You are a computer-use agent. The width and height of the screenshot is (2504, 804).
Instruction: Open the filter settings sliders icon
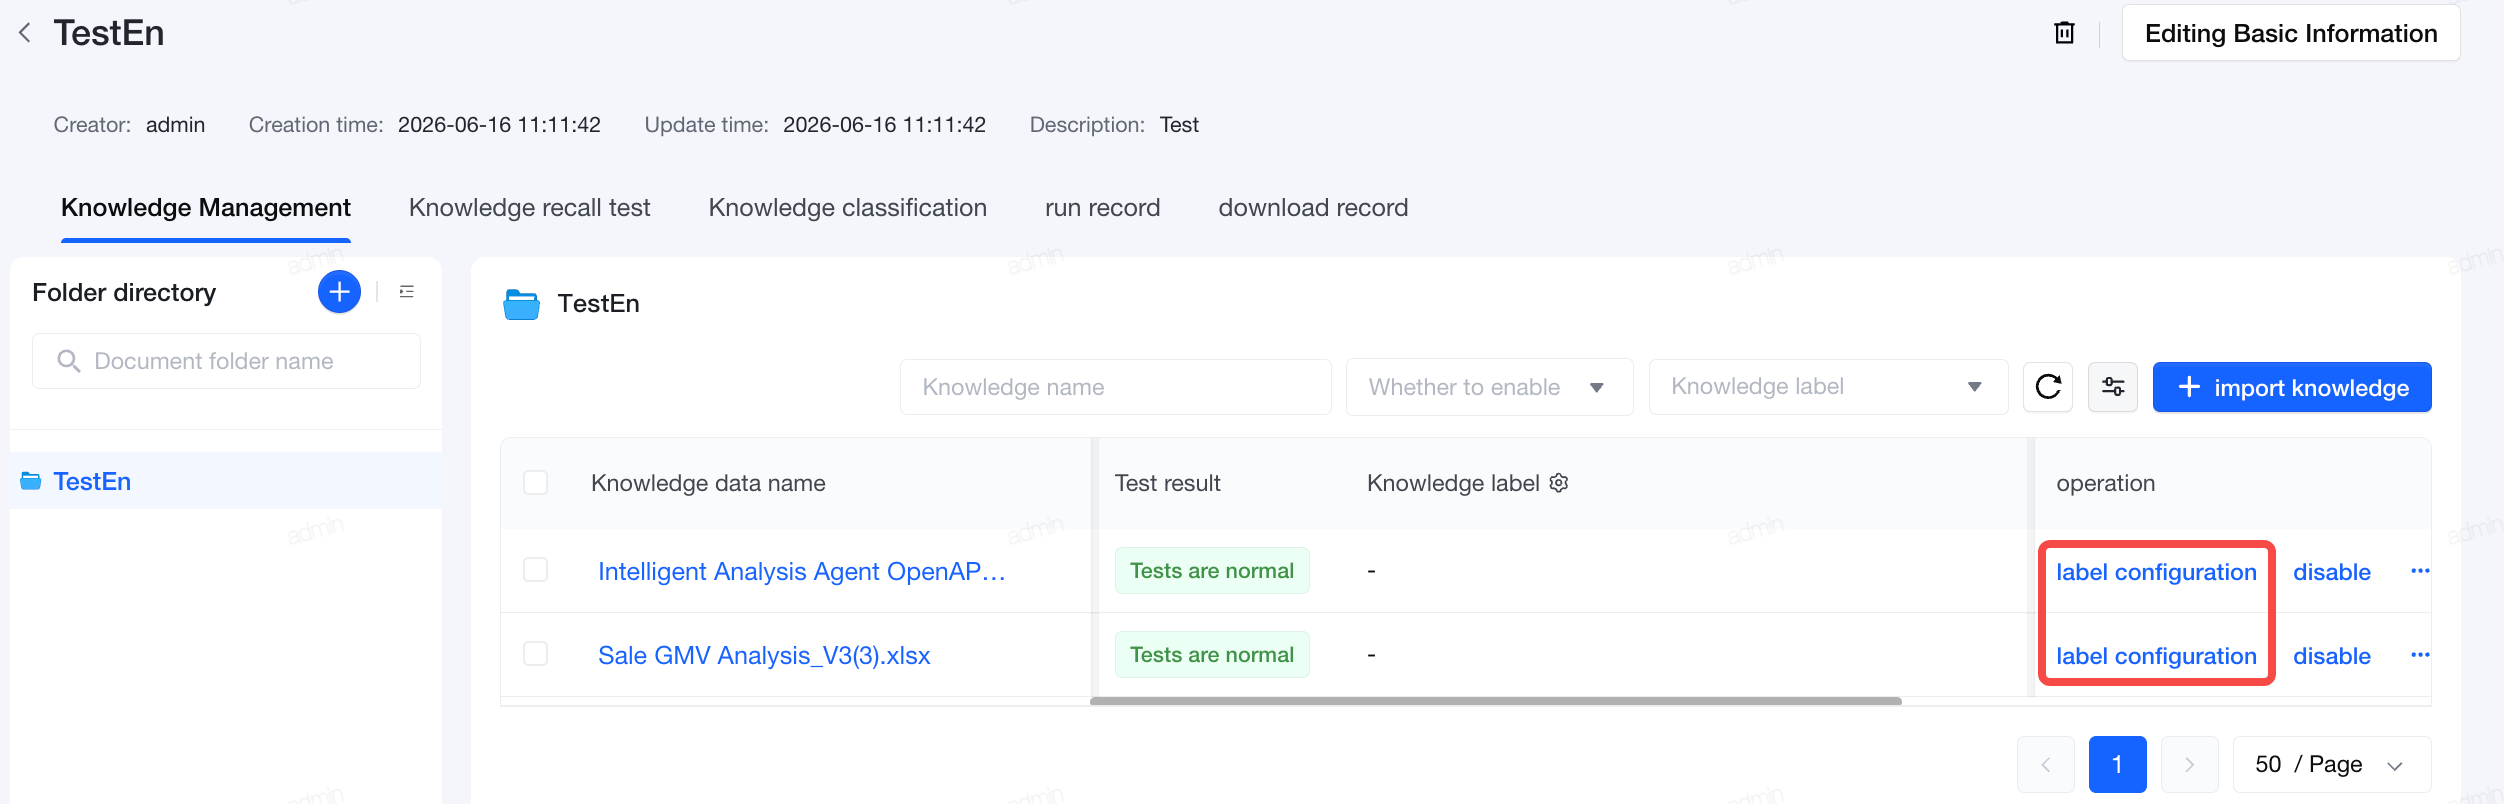click(x=2113, y=387)
